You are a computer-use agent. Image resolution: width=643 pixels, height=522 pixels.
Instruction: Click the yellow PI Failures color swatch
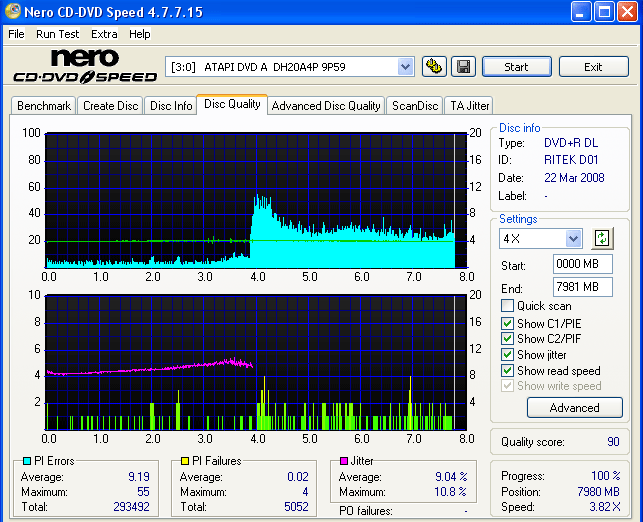pyautogui.click(x=185, y=461)
